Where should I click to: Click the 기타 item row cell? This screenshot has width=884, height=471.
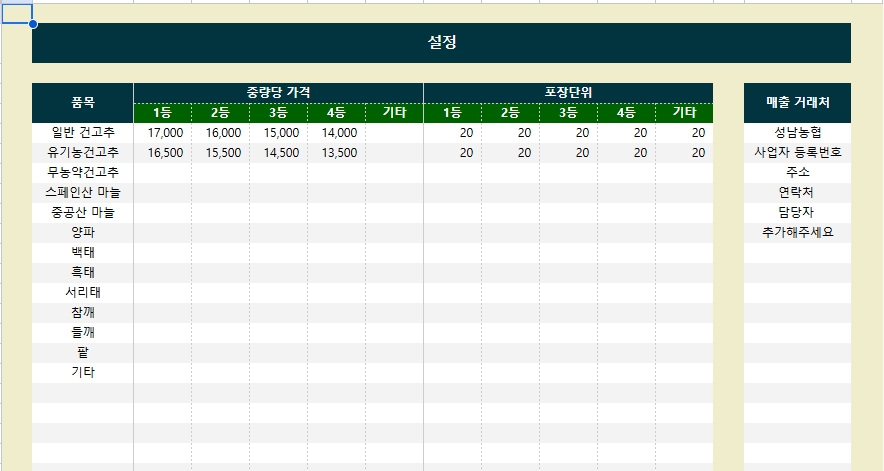coord(83,373)
